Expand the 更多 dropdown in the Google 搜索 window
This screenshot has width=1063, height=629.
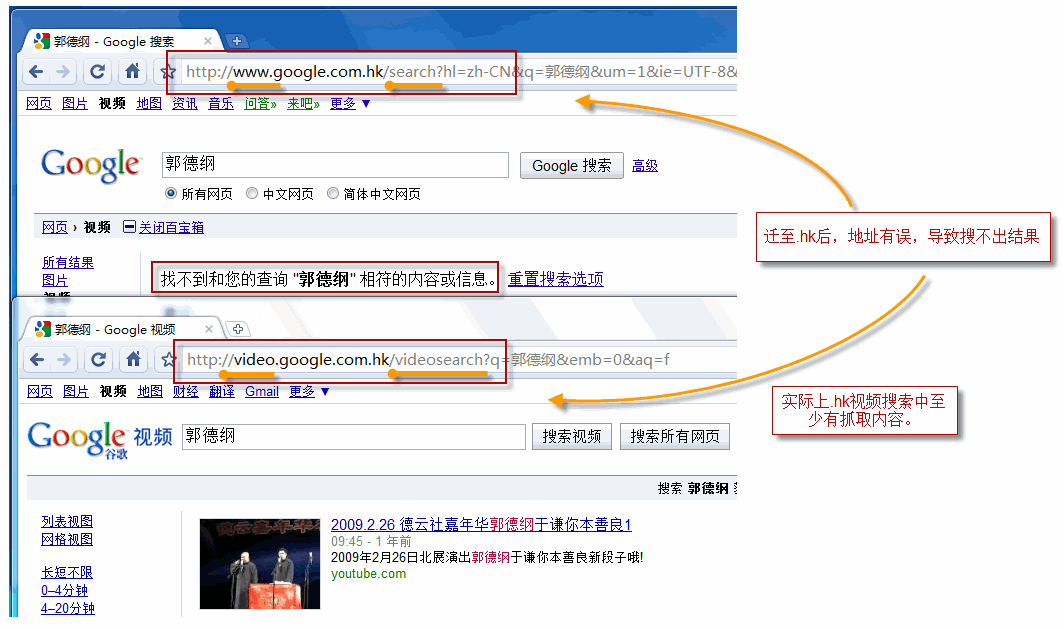pyautogui.click(x=350, y=104)
